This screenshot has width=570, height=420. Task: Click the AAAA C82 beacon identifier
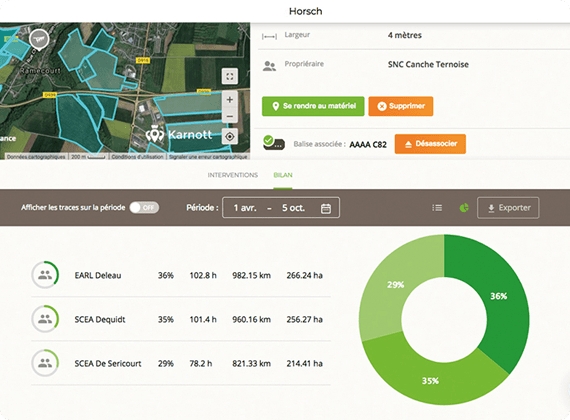click(x=368, y=145)
